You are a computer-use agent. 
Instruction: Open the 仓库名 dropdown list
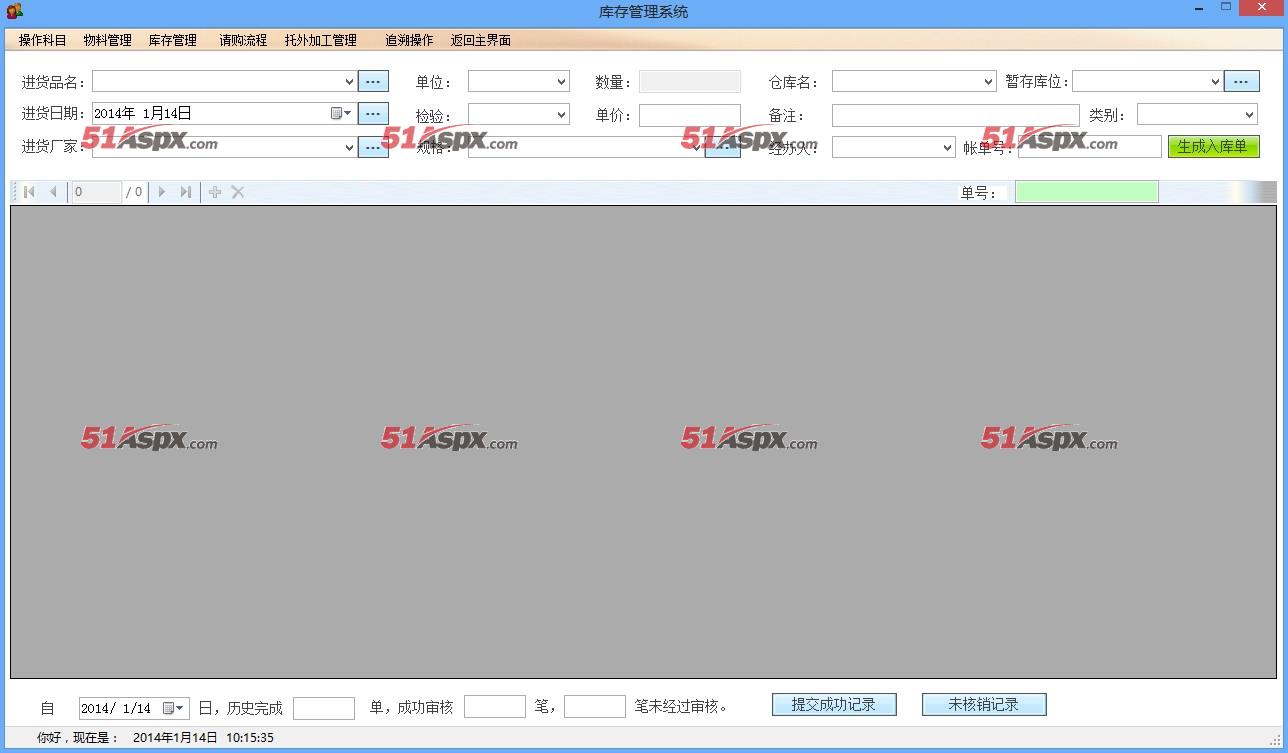pyautogui.click(x=988, y=82)
